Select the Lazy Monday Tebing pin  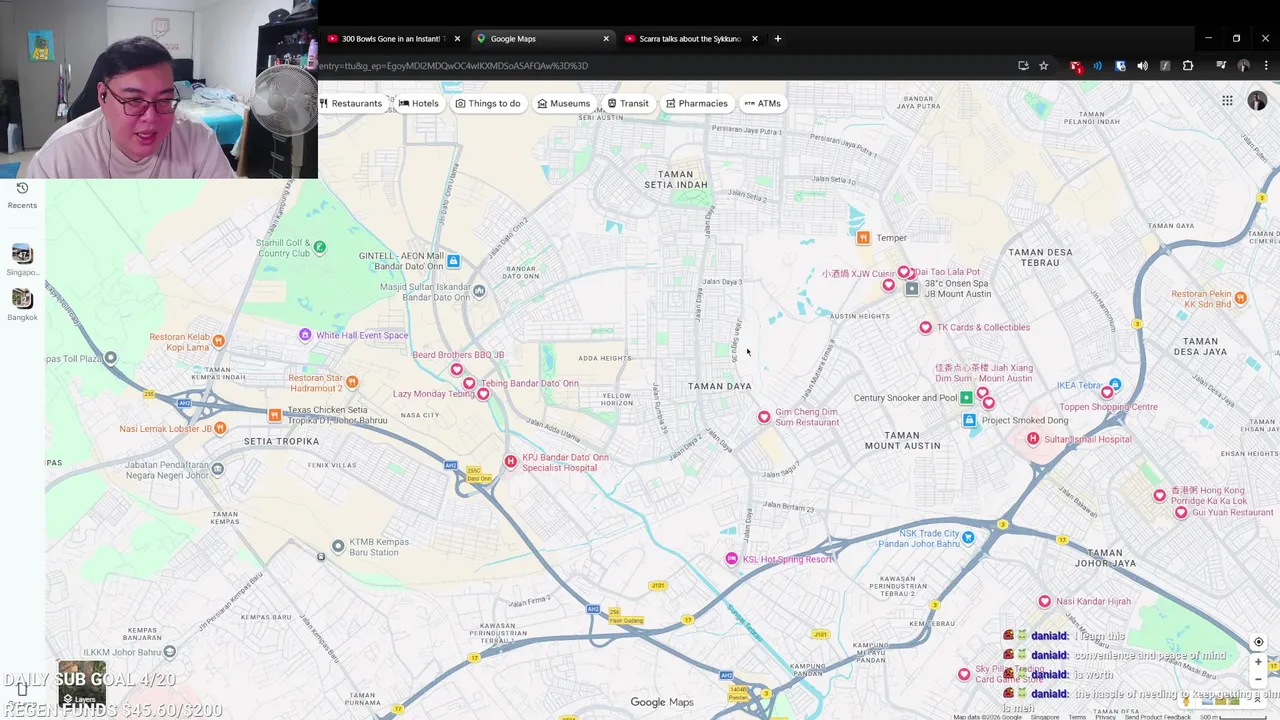click(483, 394)
